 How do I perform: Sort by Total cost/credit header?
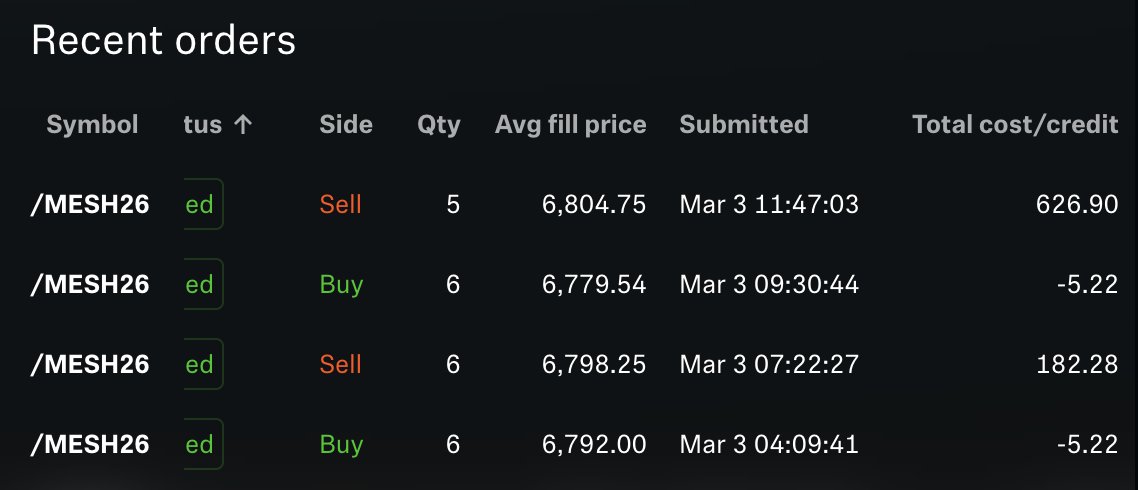click(x=1015, y=125)
